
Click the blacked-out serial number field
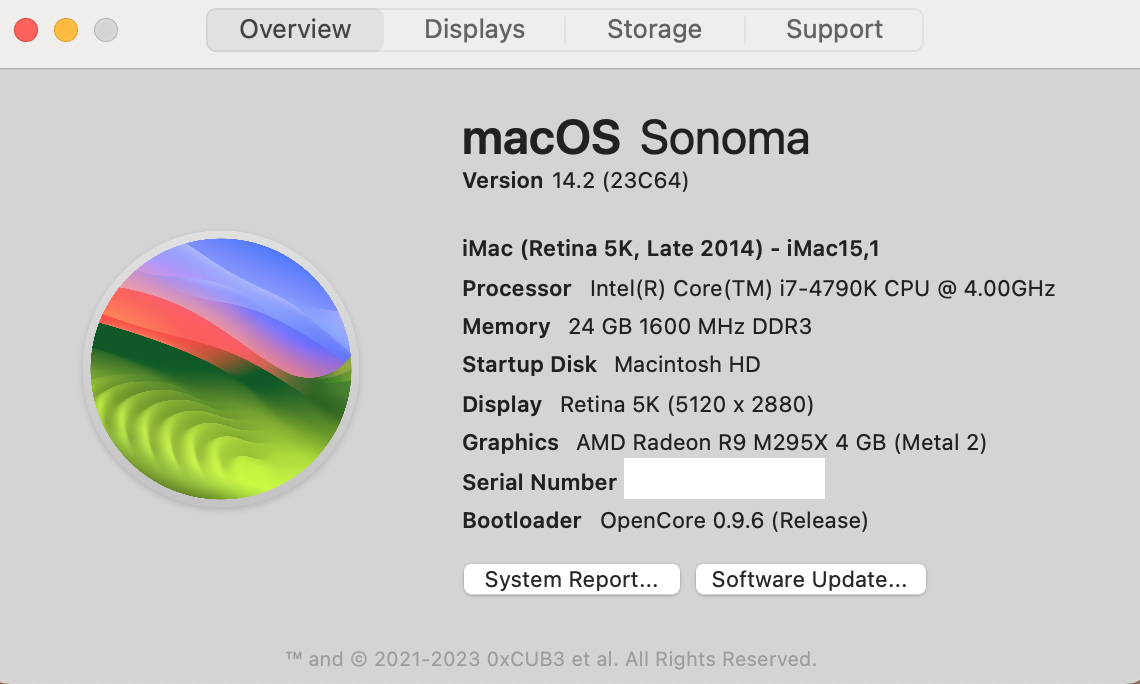tap(724, 479)
